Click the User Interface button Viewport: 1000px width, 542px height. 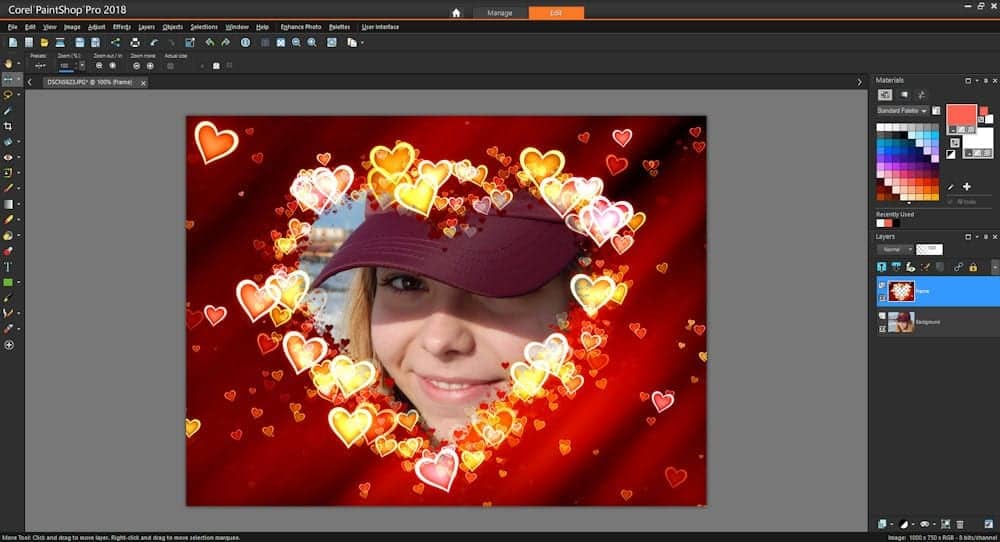[379, 27]
